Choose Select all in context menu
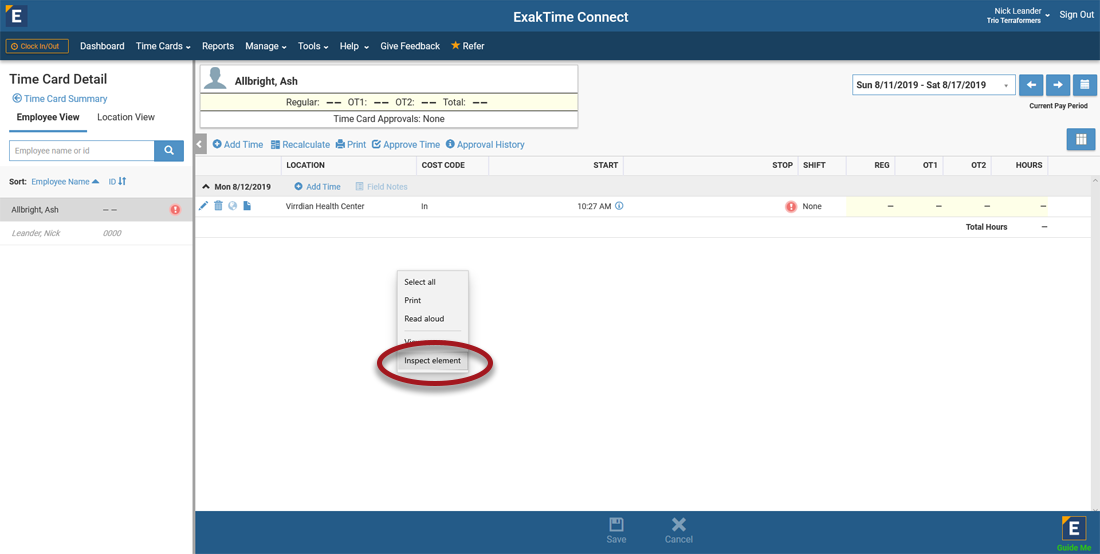Image resolution: width=1100 pixels, height=554 pixels. pos(432,282)
